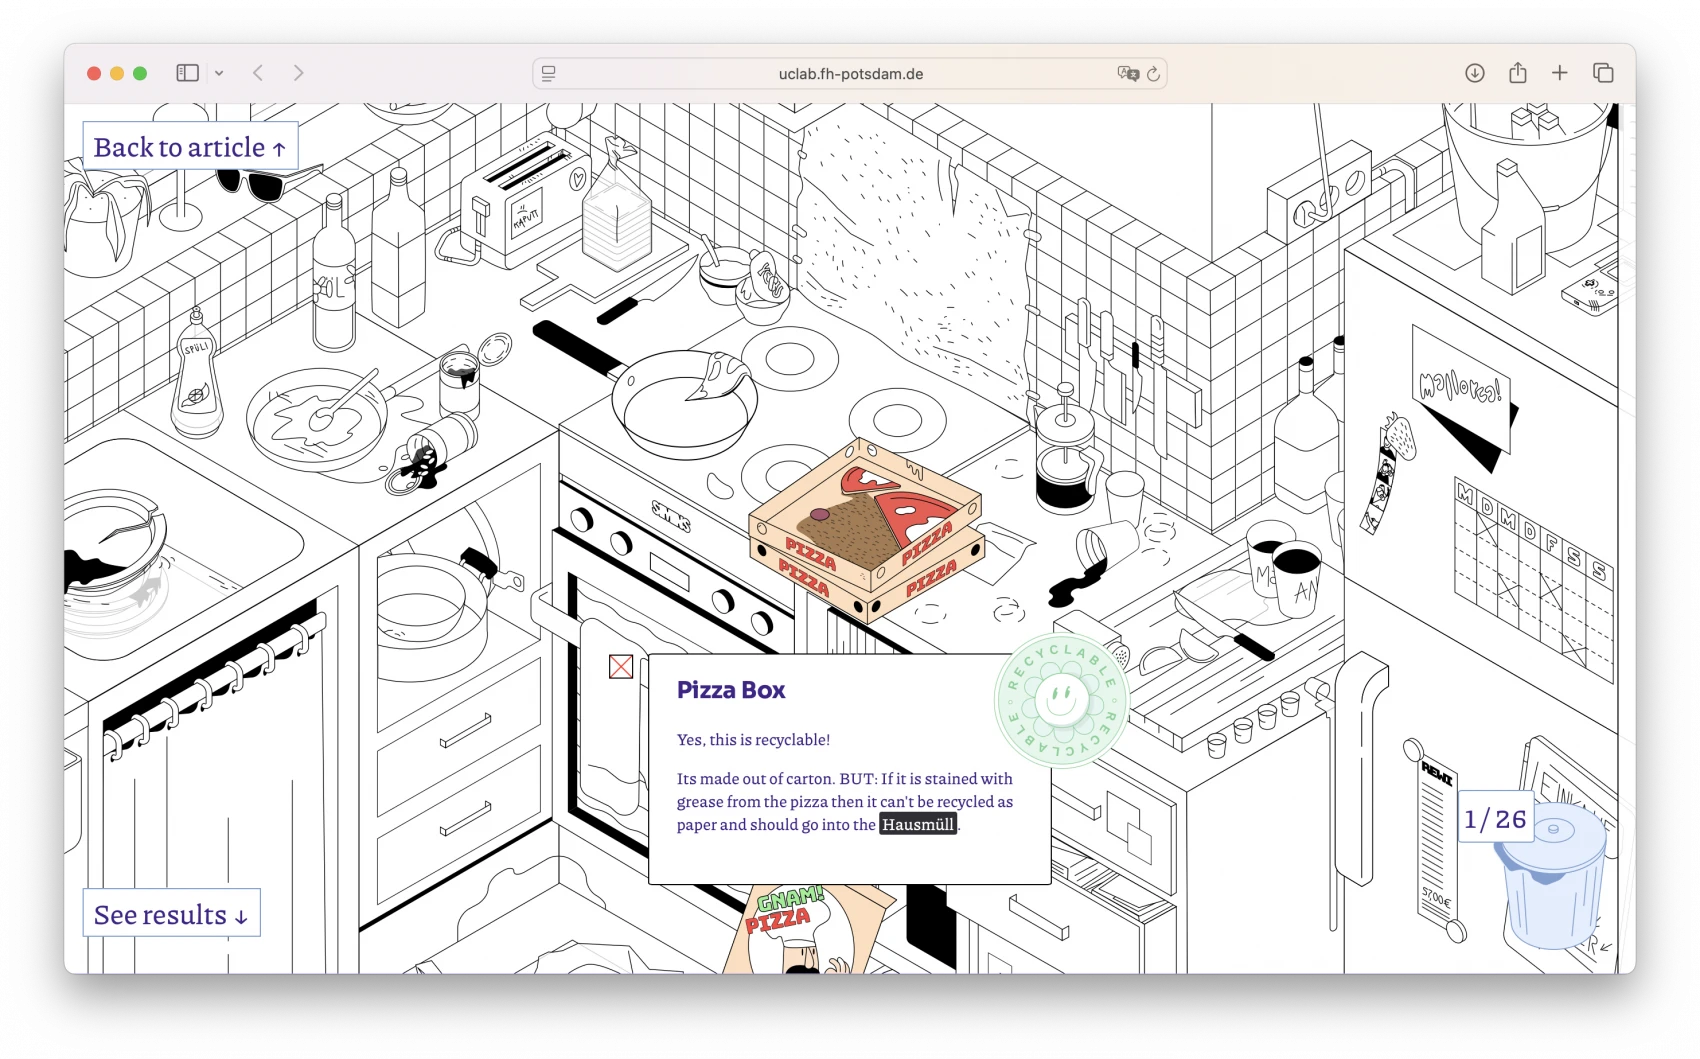Click the 1/26 progress counter

click(1495, 819)
